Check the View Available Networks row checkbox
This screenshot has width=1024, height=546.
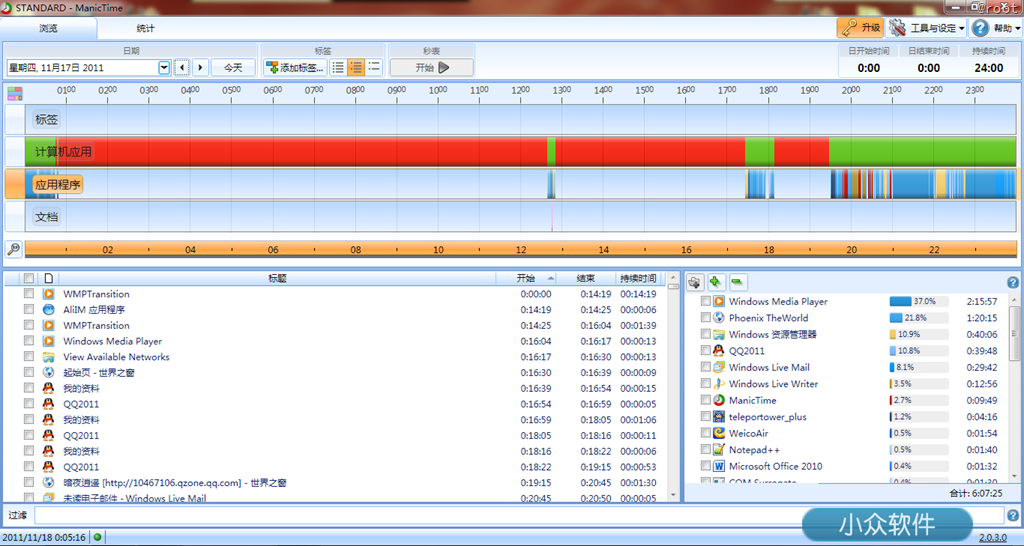(29, 357)
